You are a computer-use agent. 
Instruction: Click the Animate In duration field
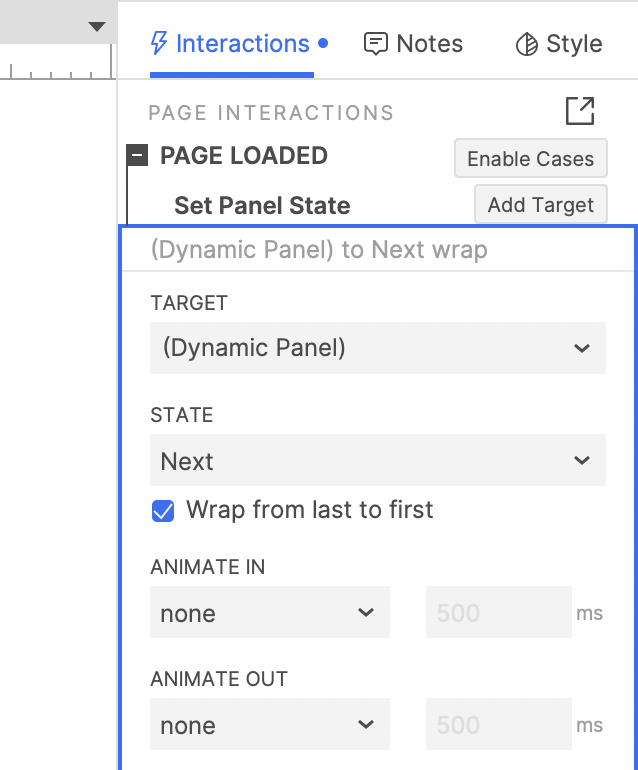(499, 613)
